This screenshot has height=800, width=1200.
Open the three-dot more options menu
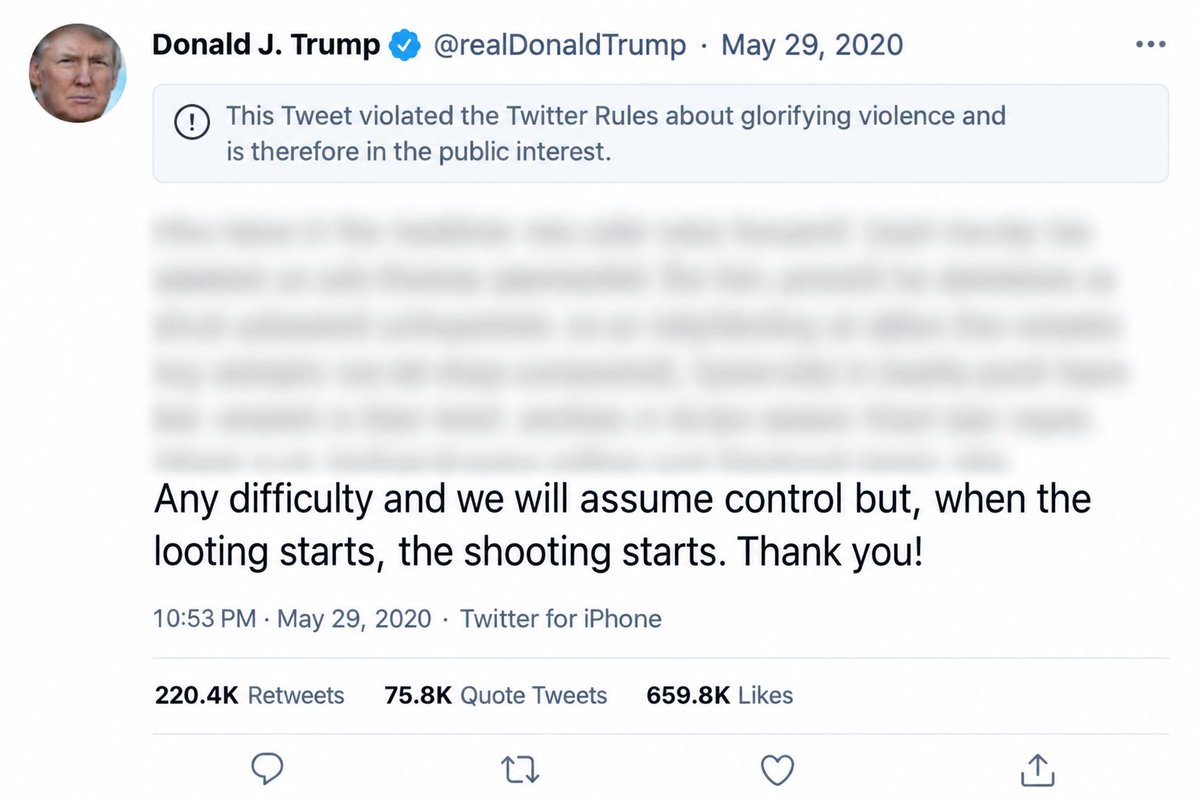[x=1151, y=46]
